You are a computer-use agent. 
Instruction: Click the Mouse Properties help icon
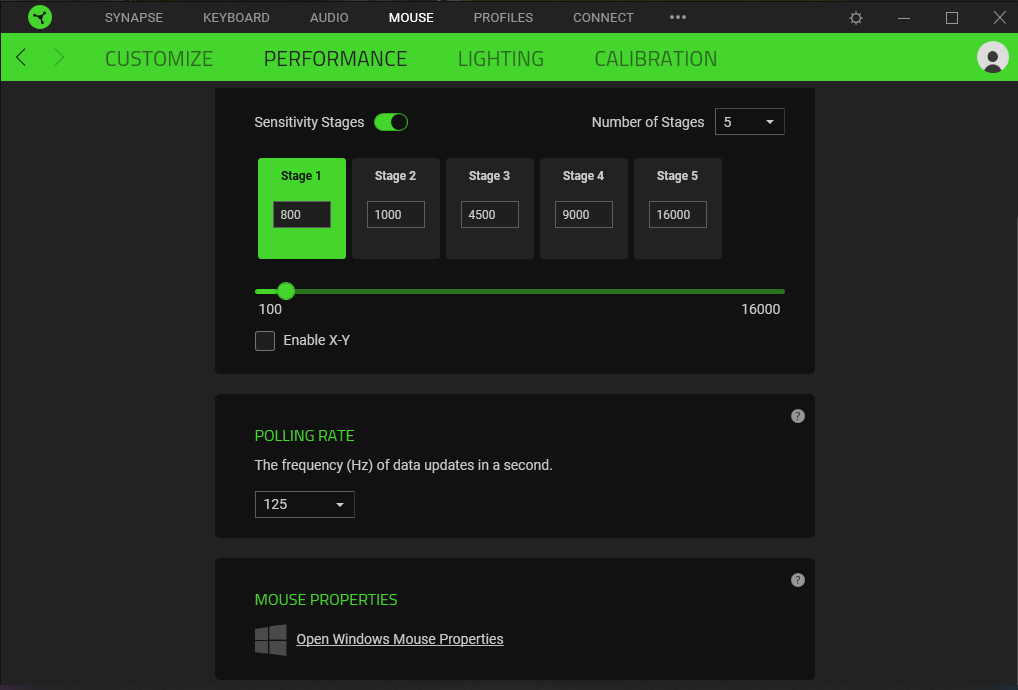point(797,580)
